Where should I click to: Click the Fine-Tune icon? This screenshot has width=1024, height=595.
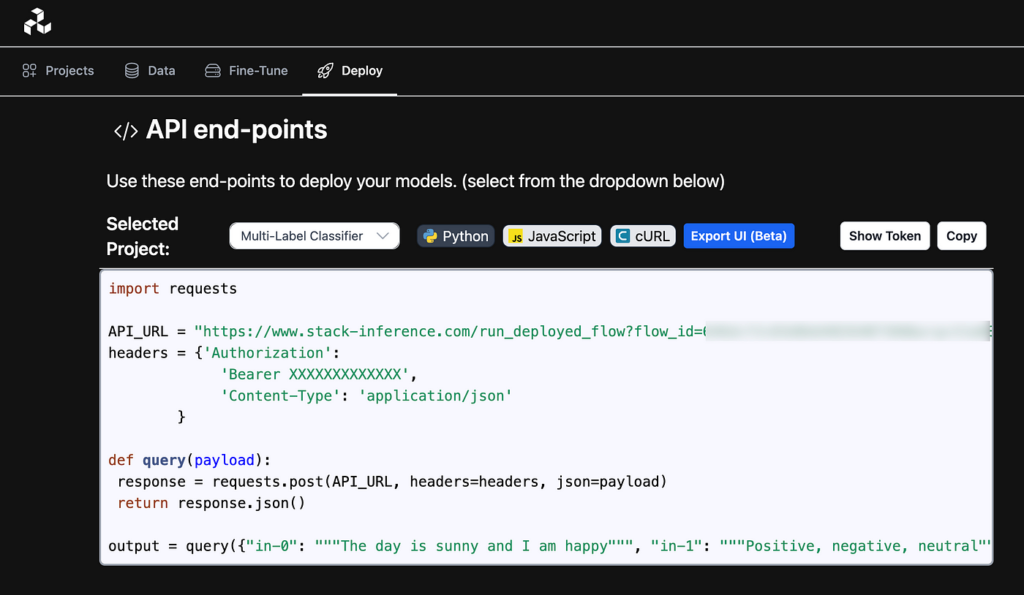coord(212,71)
